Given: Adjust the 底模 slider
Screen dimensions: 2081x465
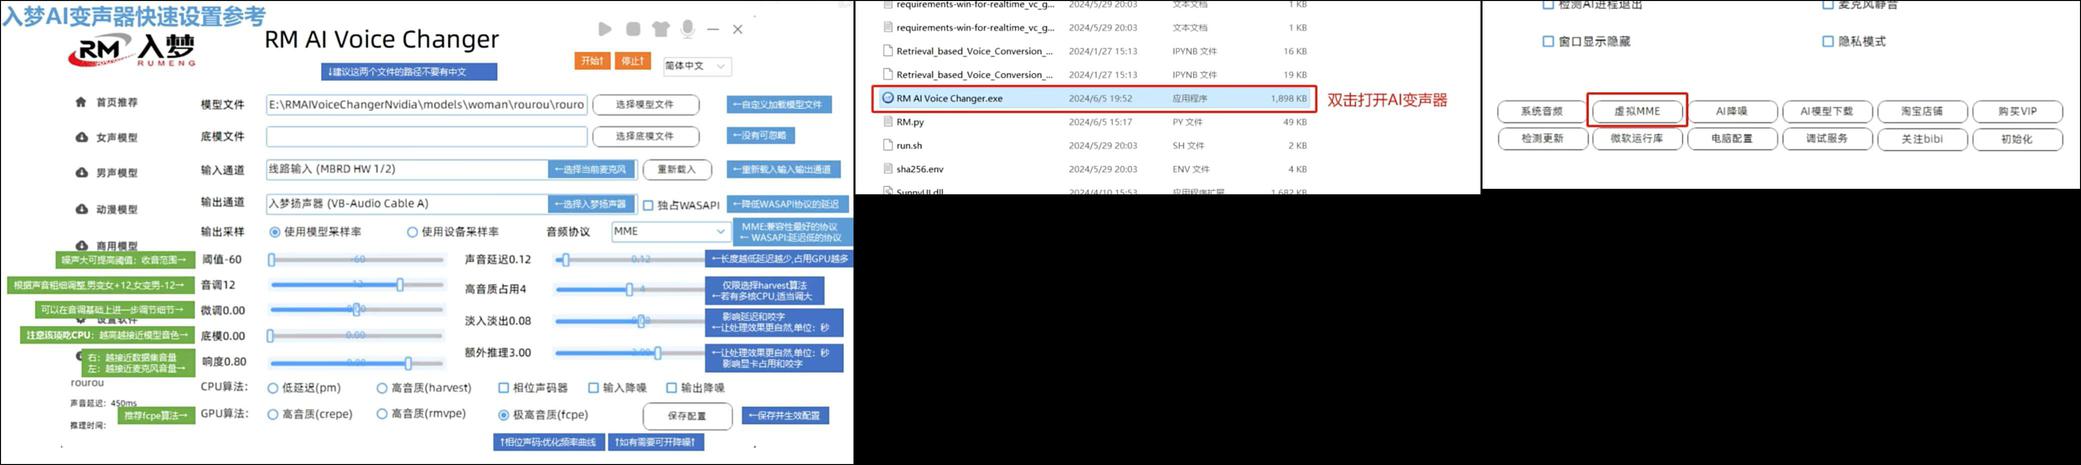Looking at the screenshot, I should coord(356,336).
